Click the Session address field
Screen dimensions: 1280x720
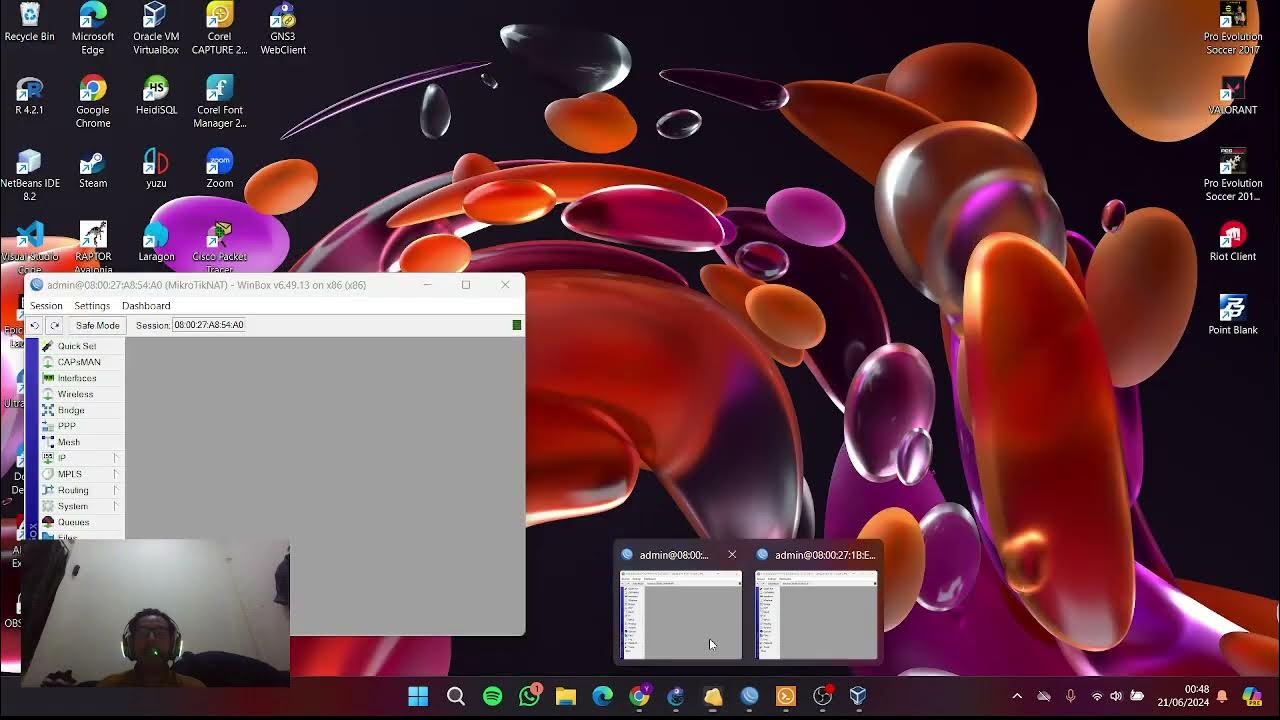click(x=208, y=325)
